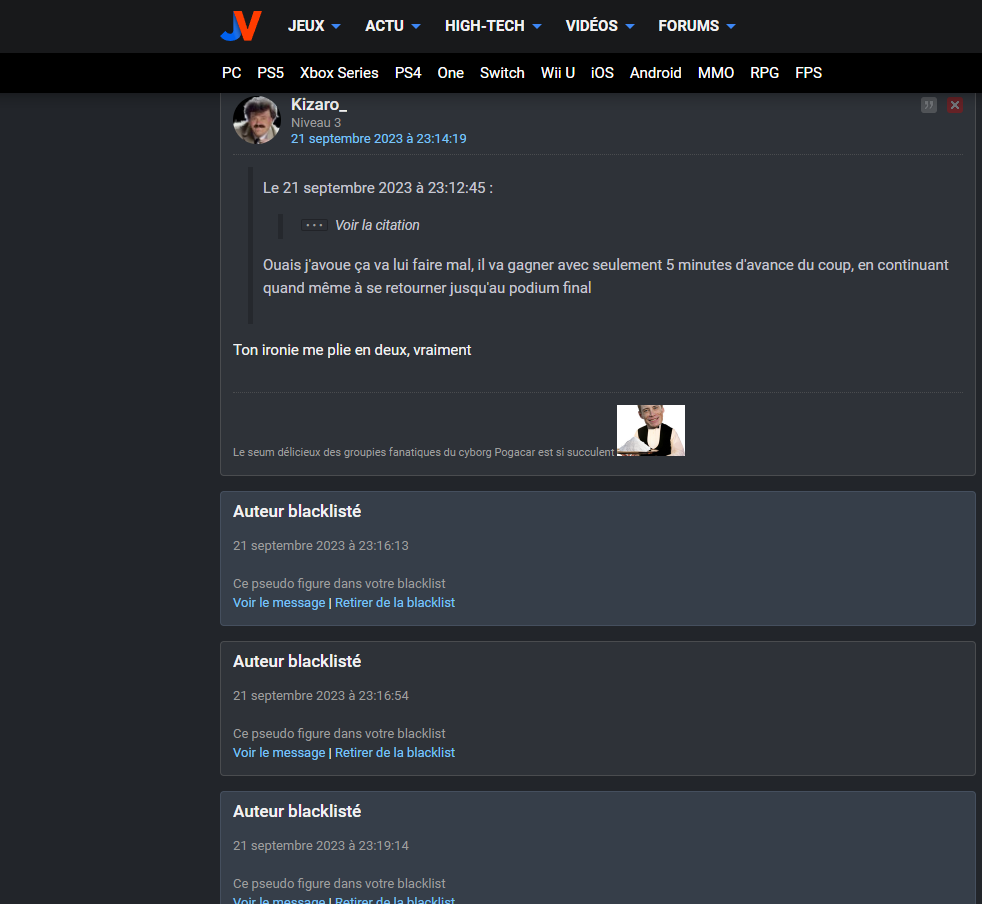Image resolution: width=982 pixels, height=904 pixels.
Task: Click the quote header 'Le 21 septembre 2023 à 23:12:45 :'
Action: [x=378, y=188]
